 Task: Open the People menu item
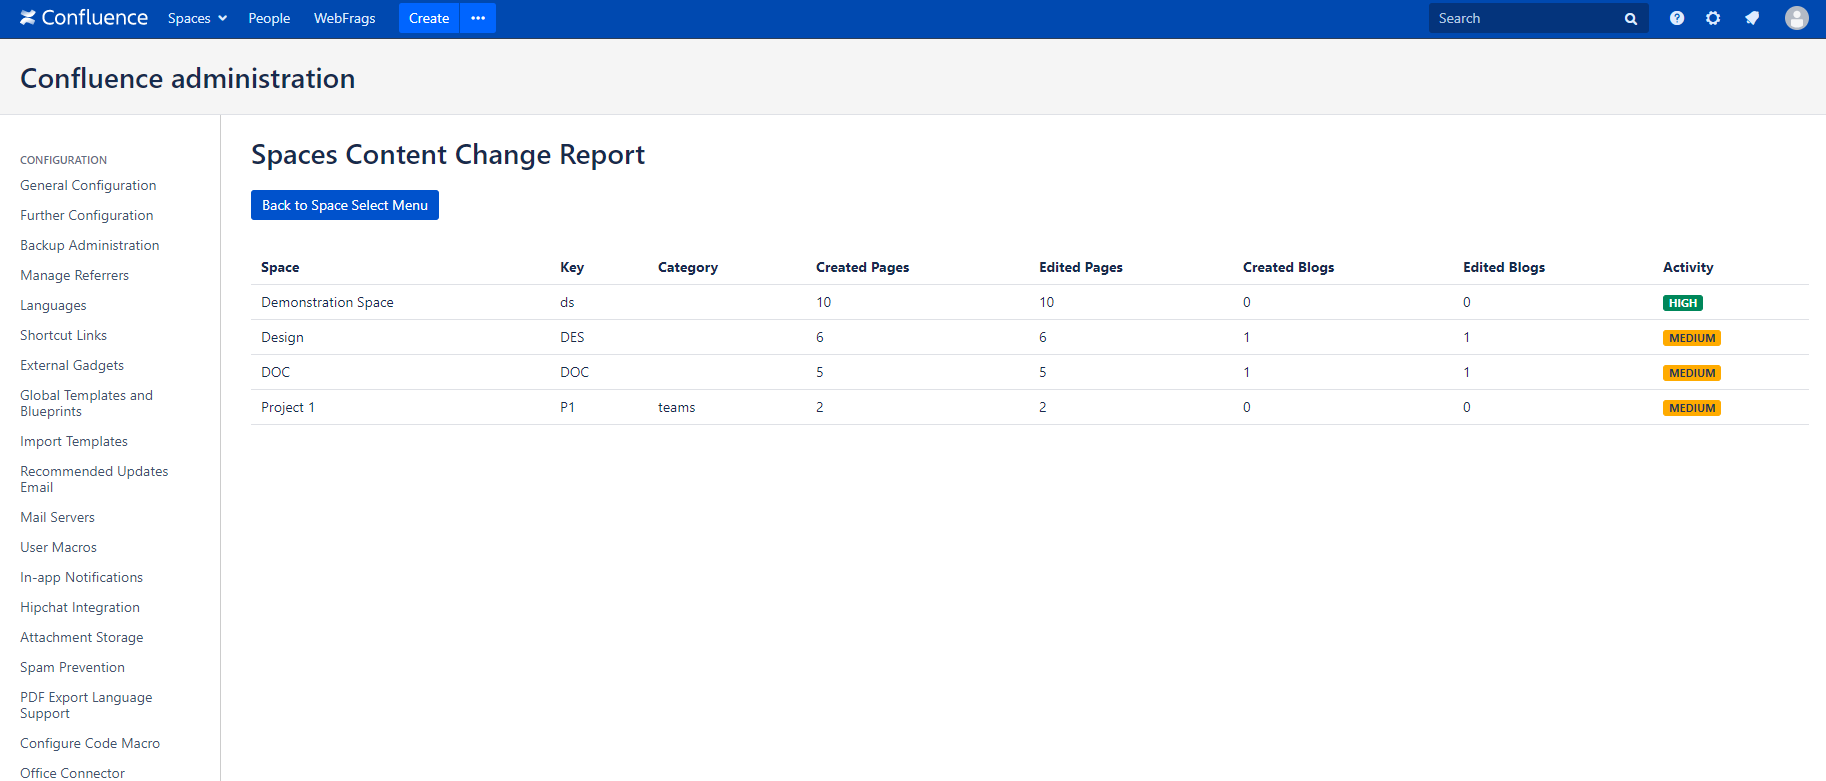click(269, 18)
